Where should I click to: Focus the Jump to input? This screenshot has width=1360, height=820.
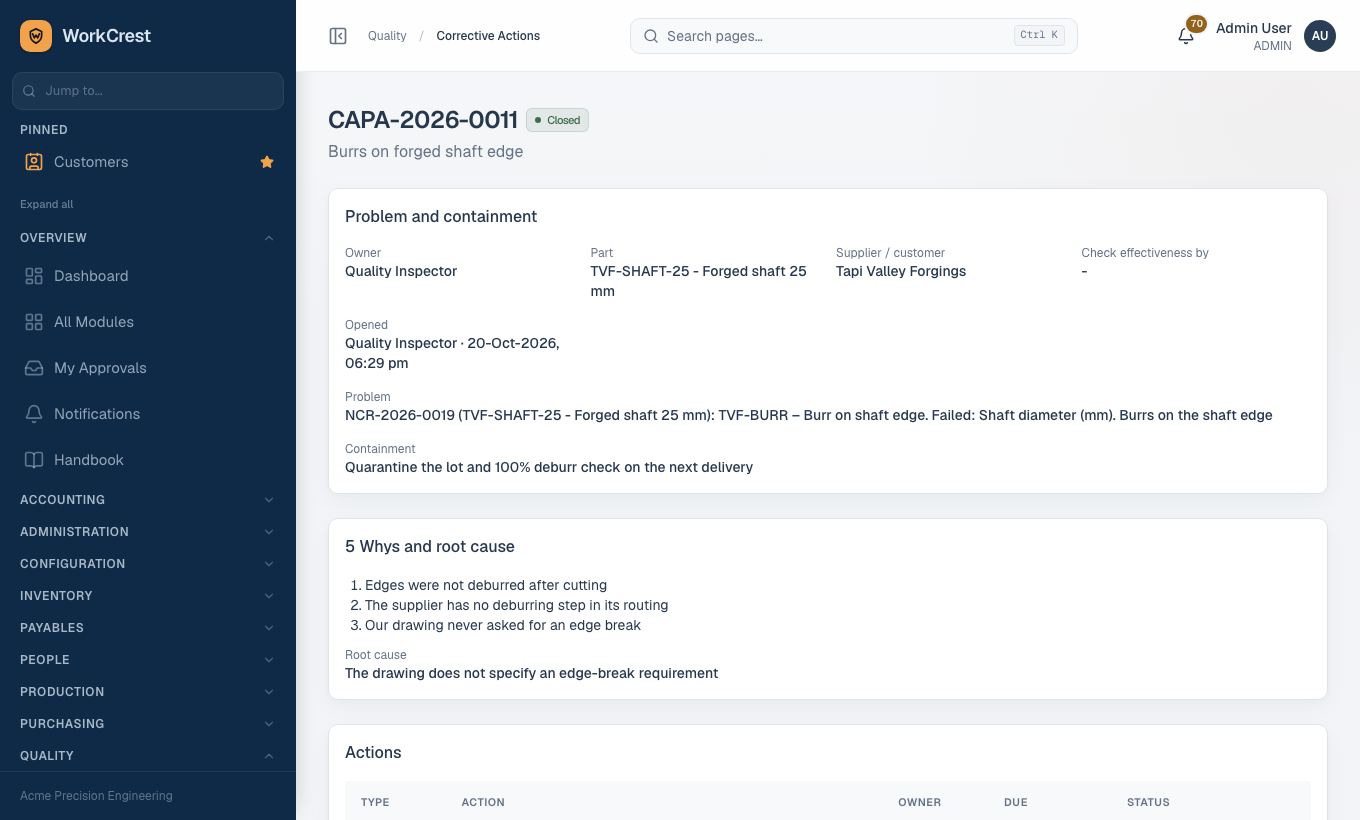(148, 91)
